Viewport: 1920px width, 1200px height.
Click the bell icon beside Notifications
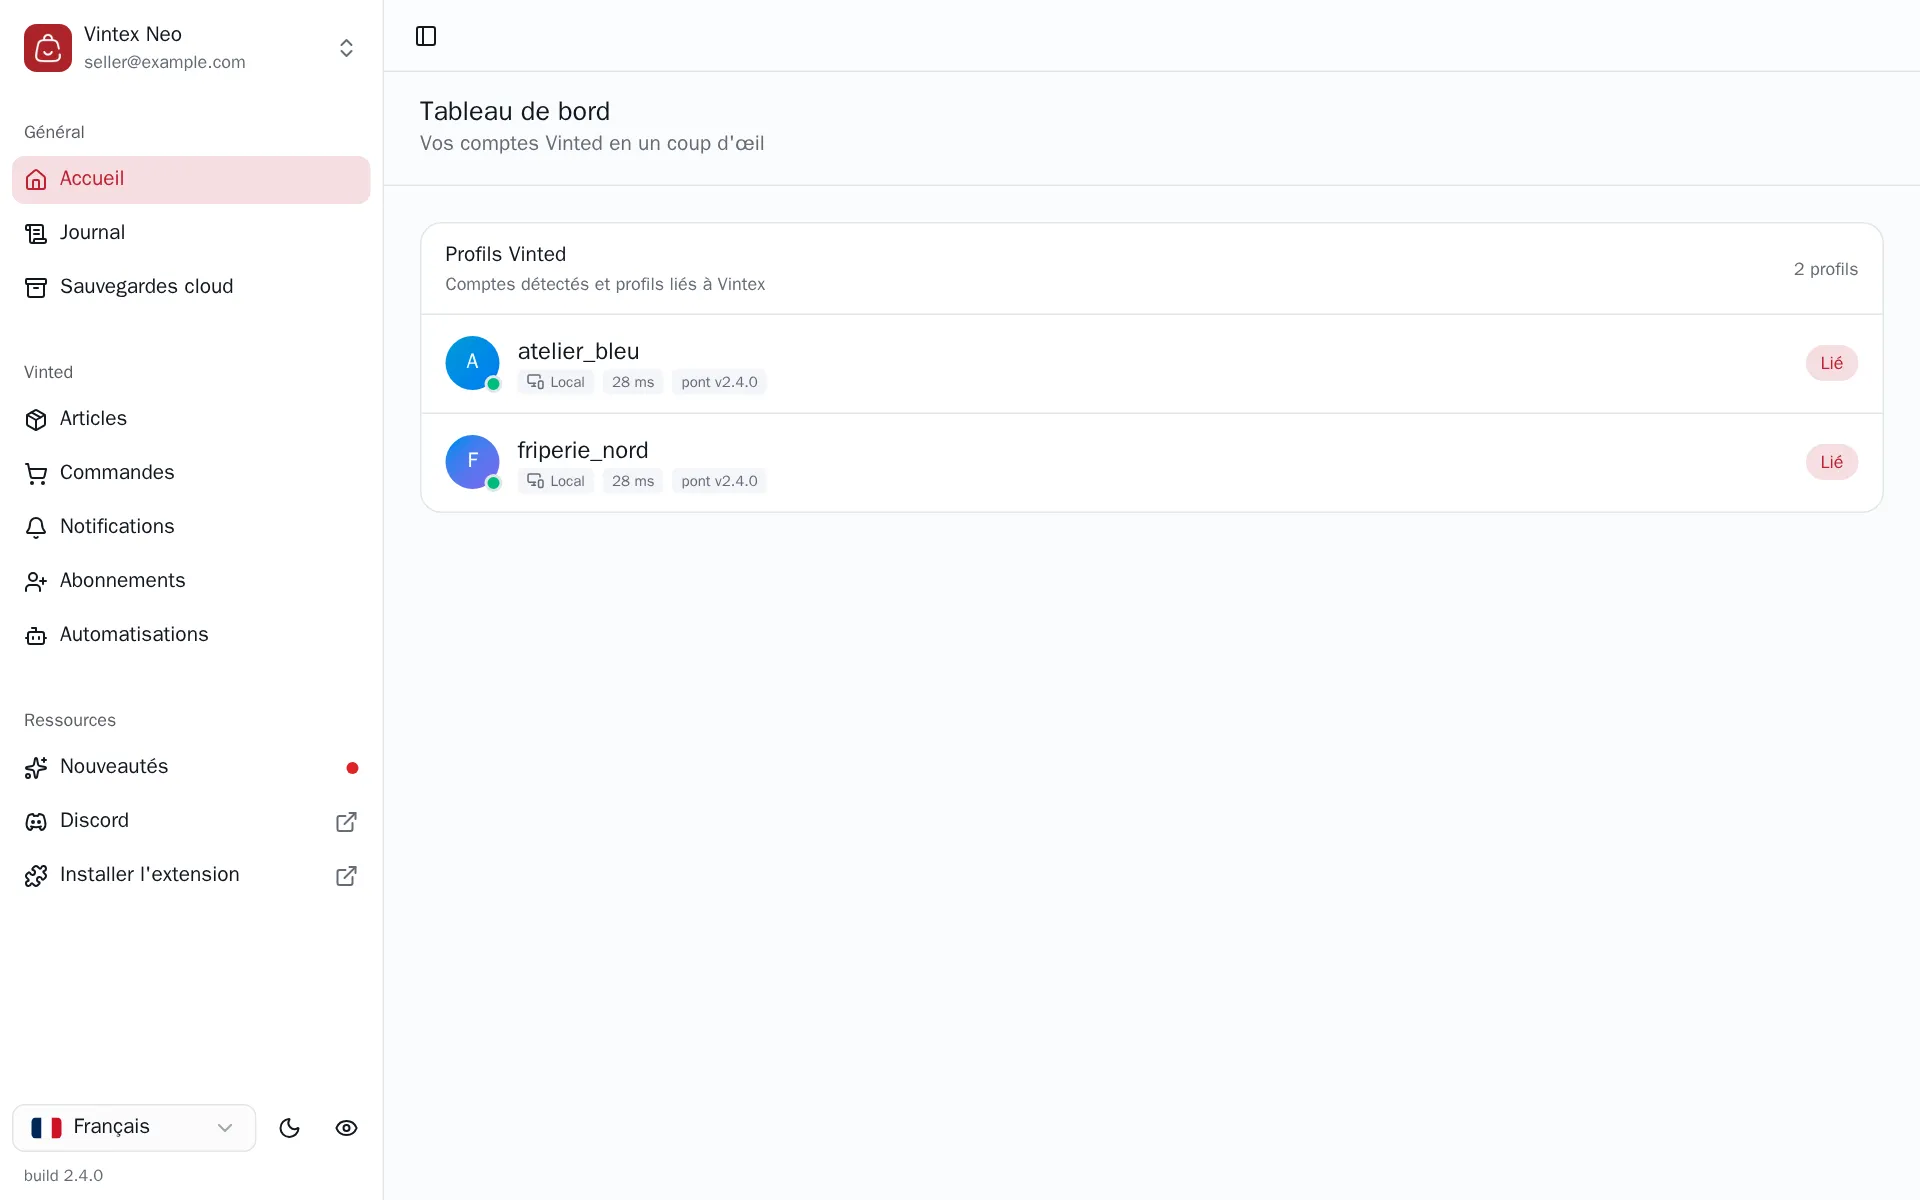coord(36,527)
